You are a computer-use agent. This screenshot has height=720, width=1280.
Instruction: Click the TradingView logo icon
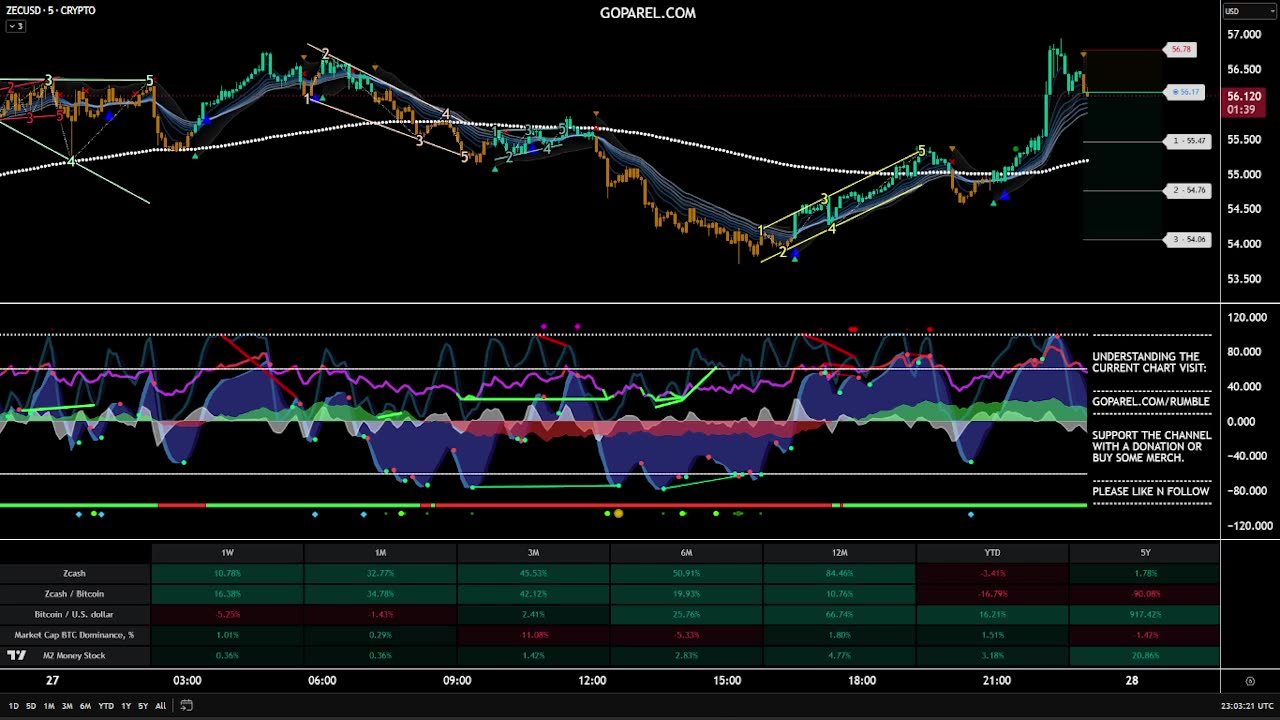(16, 656)
